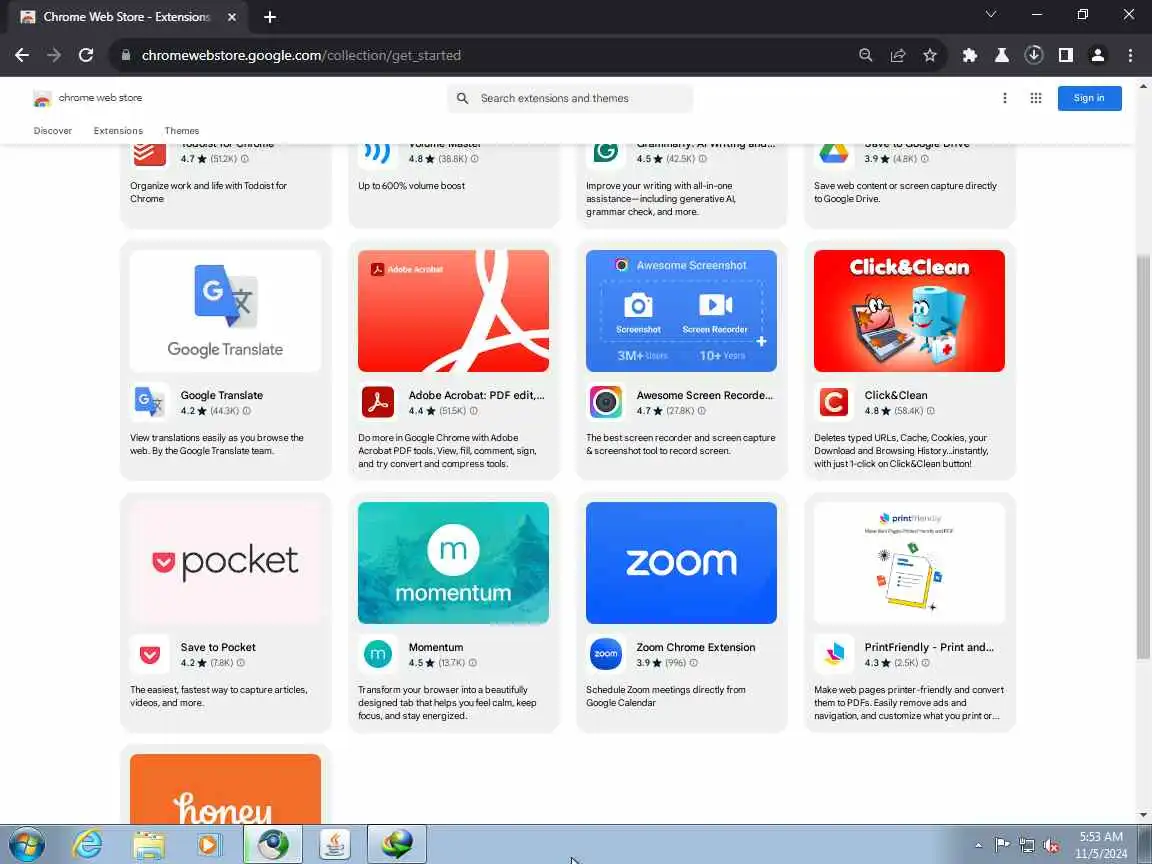Reload the Chrome Web Store page
Image resolution: width=1152 pixels, height=864 pixels.
tap(86, 55)
